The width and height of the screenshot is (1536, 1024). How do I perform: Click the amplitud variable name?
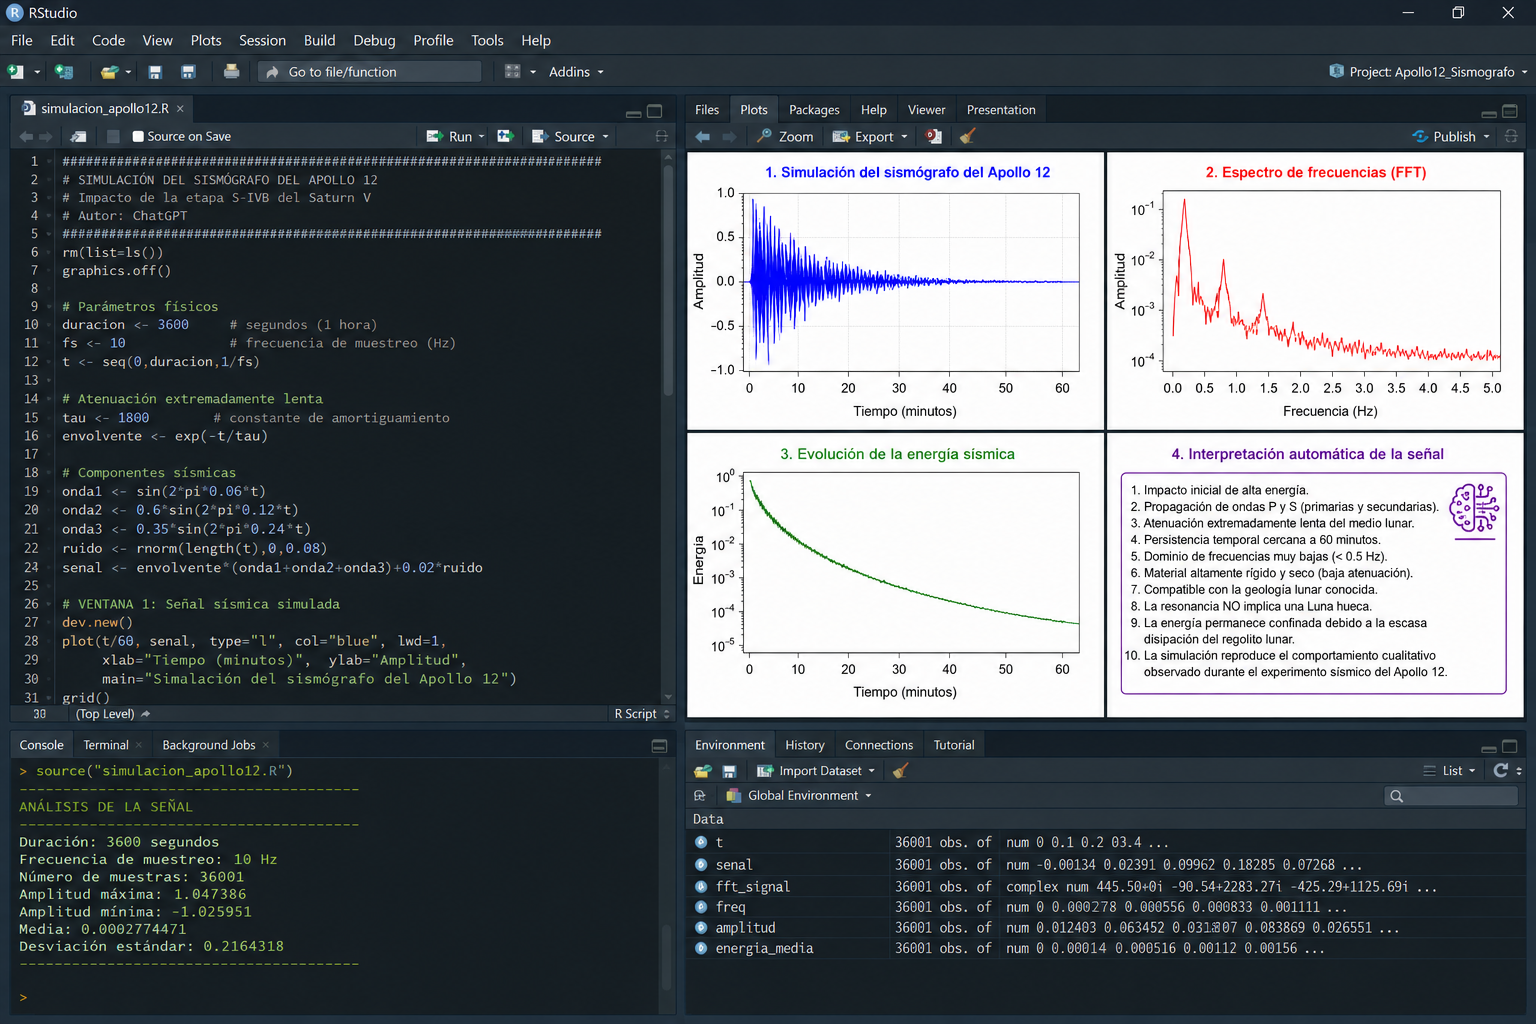745,928
